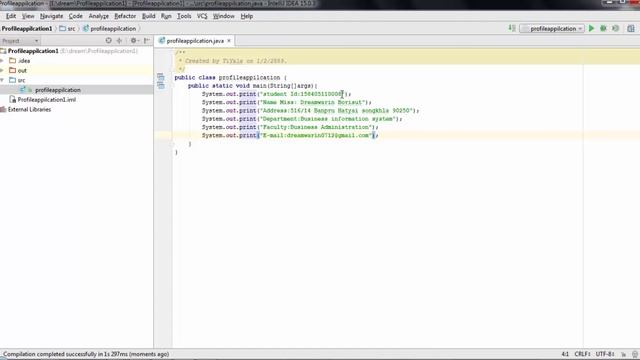The image size is (640, 360).
Task: Open the Run menu
Action: pos(166,16)
